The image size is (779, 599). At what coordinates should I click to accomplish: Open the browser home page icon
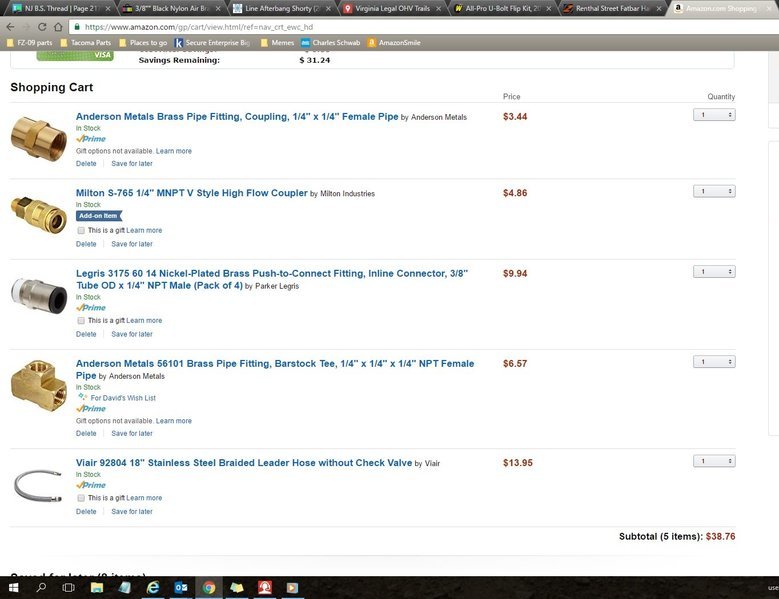[x=58, y=27]
